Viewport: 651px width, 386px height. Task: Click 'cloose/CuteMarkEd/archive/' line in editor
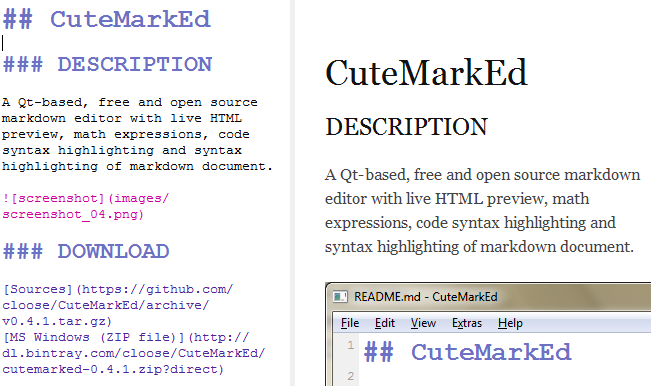click(105, 305)
